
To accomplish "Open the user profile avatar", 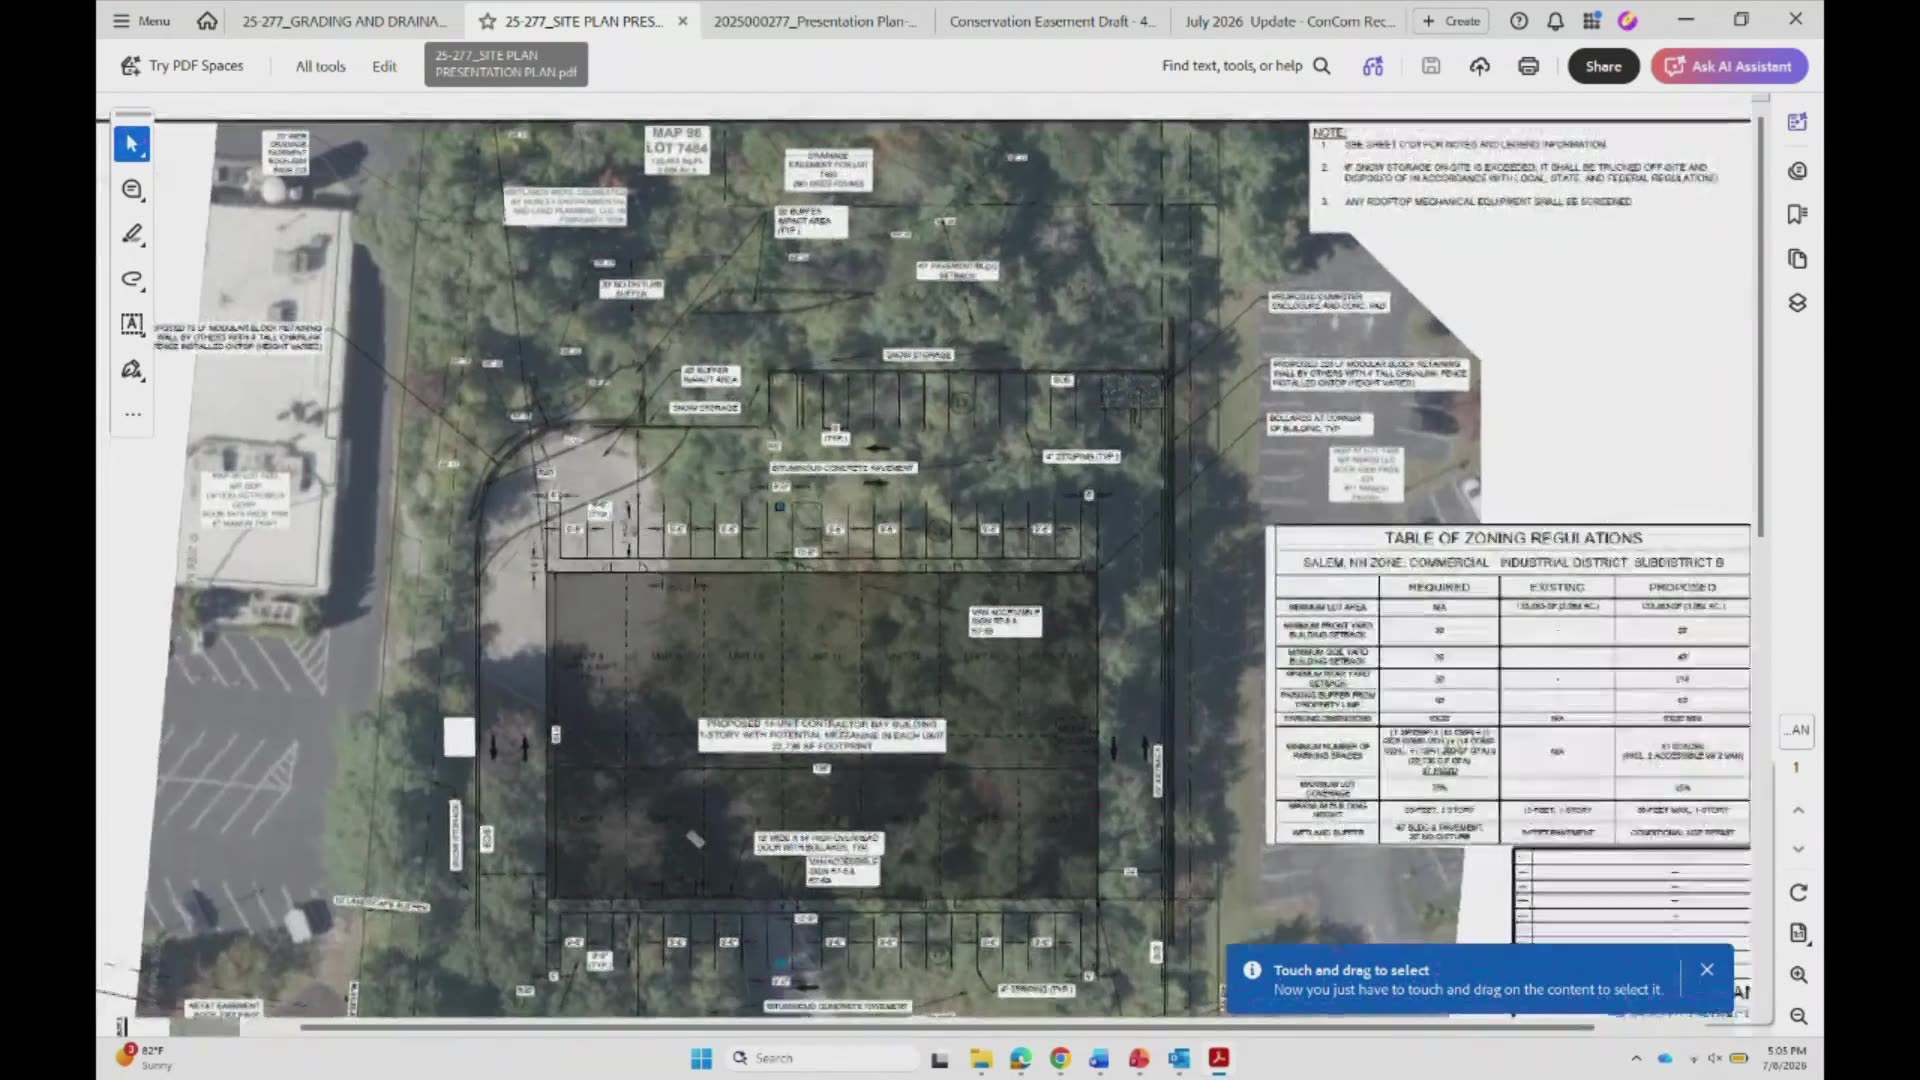I will (1628, 21).
